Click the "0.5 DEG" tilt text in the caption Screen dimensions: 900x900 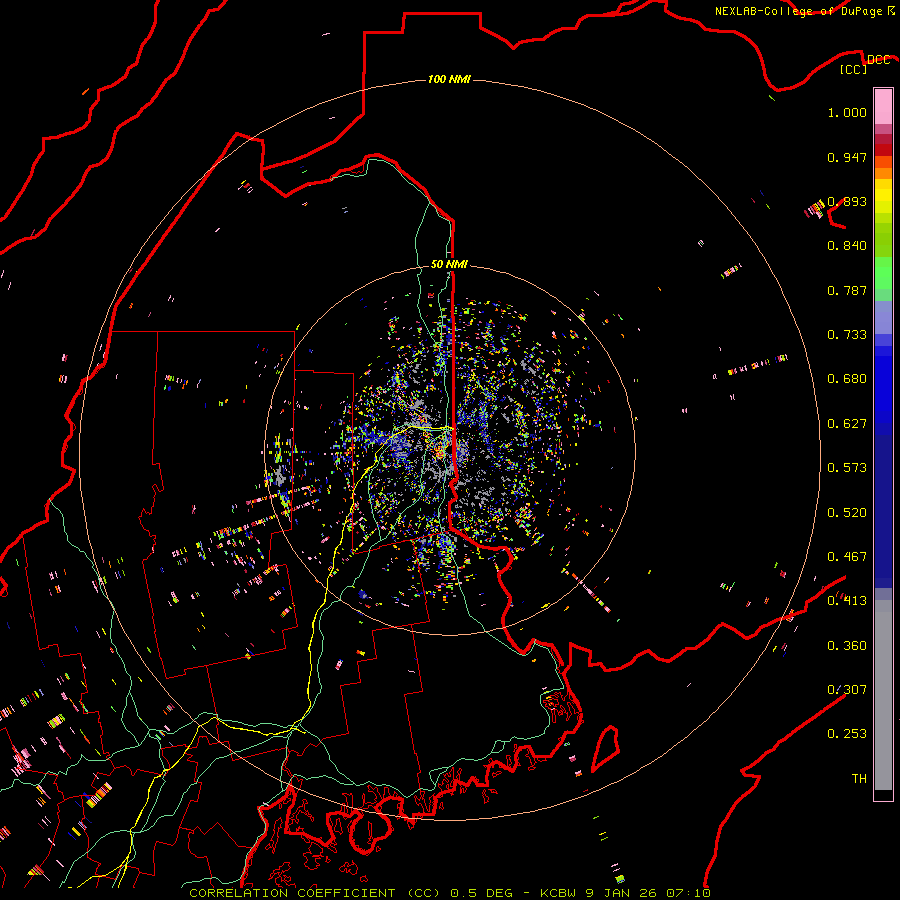tap(481, 893)
